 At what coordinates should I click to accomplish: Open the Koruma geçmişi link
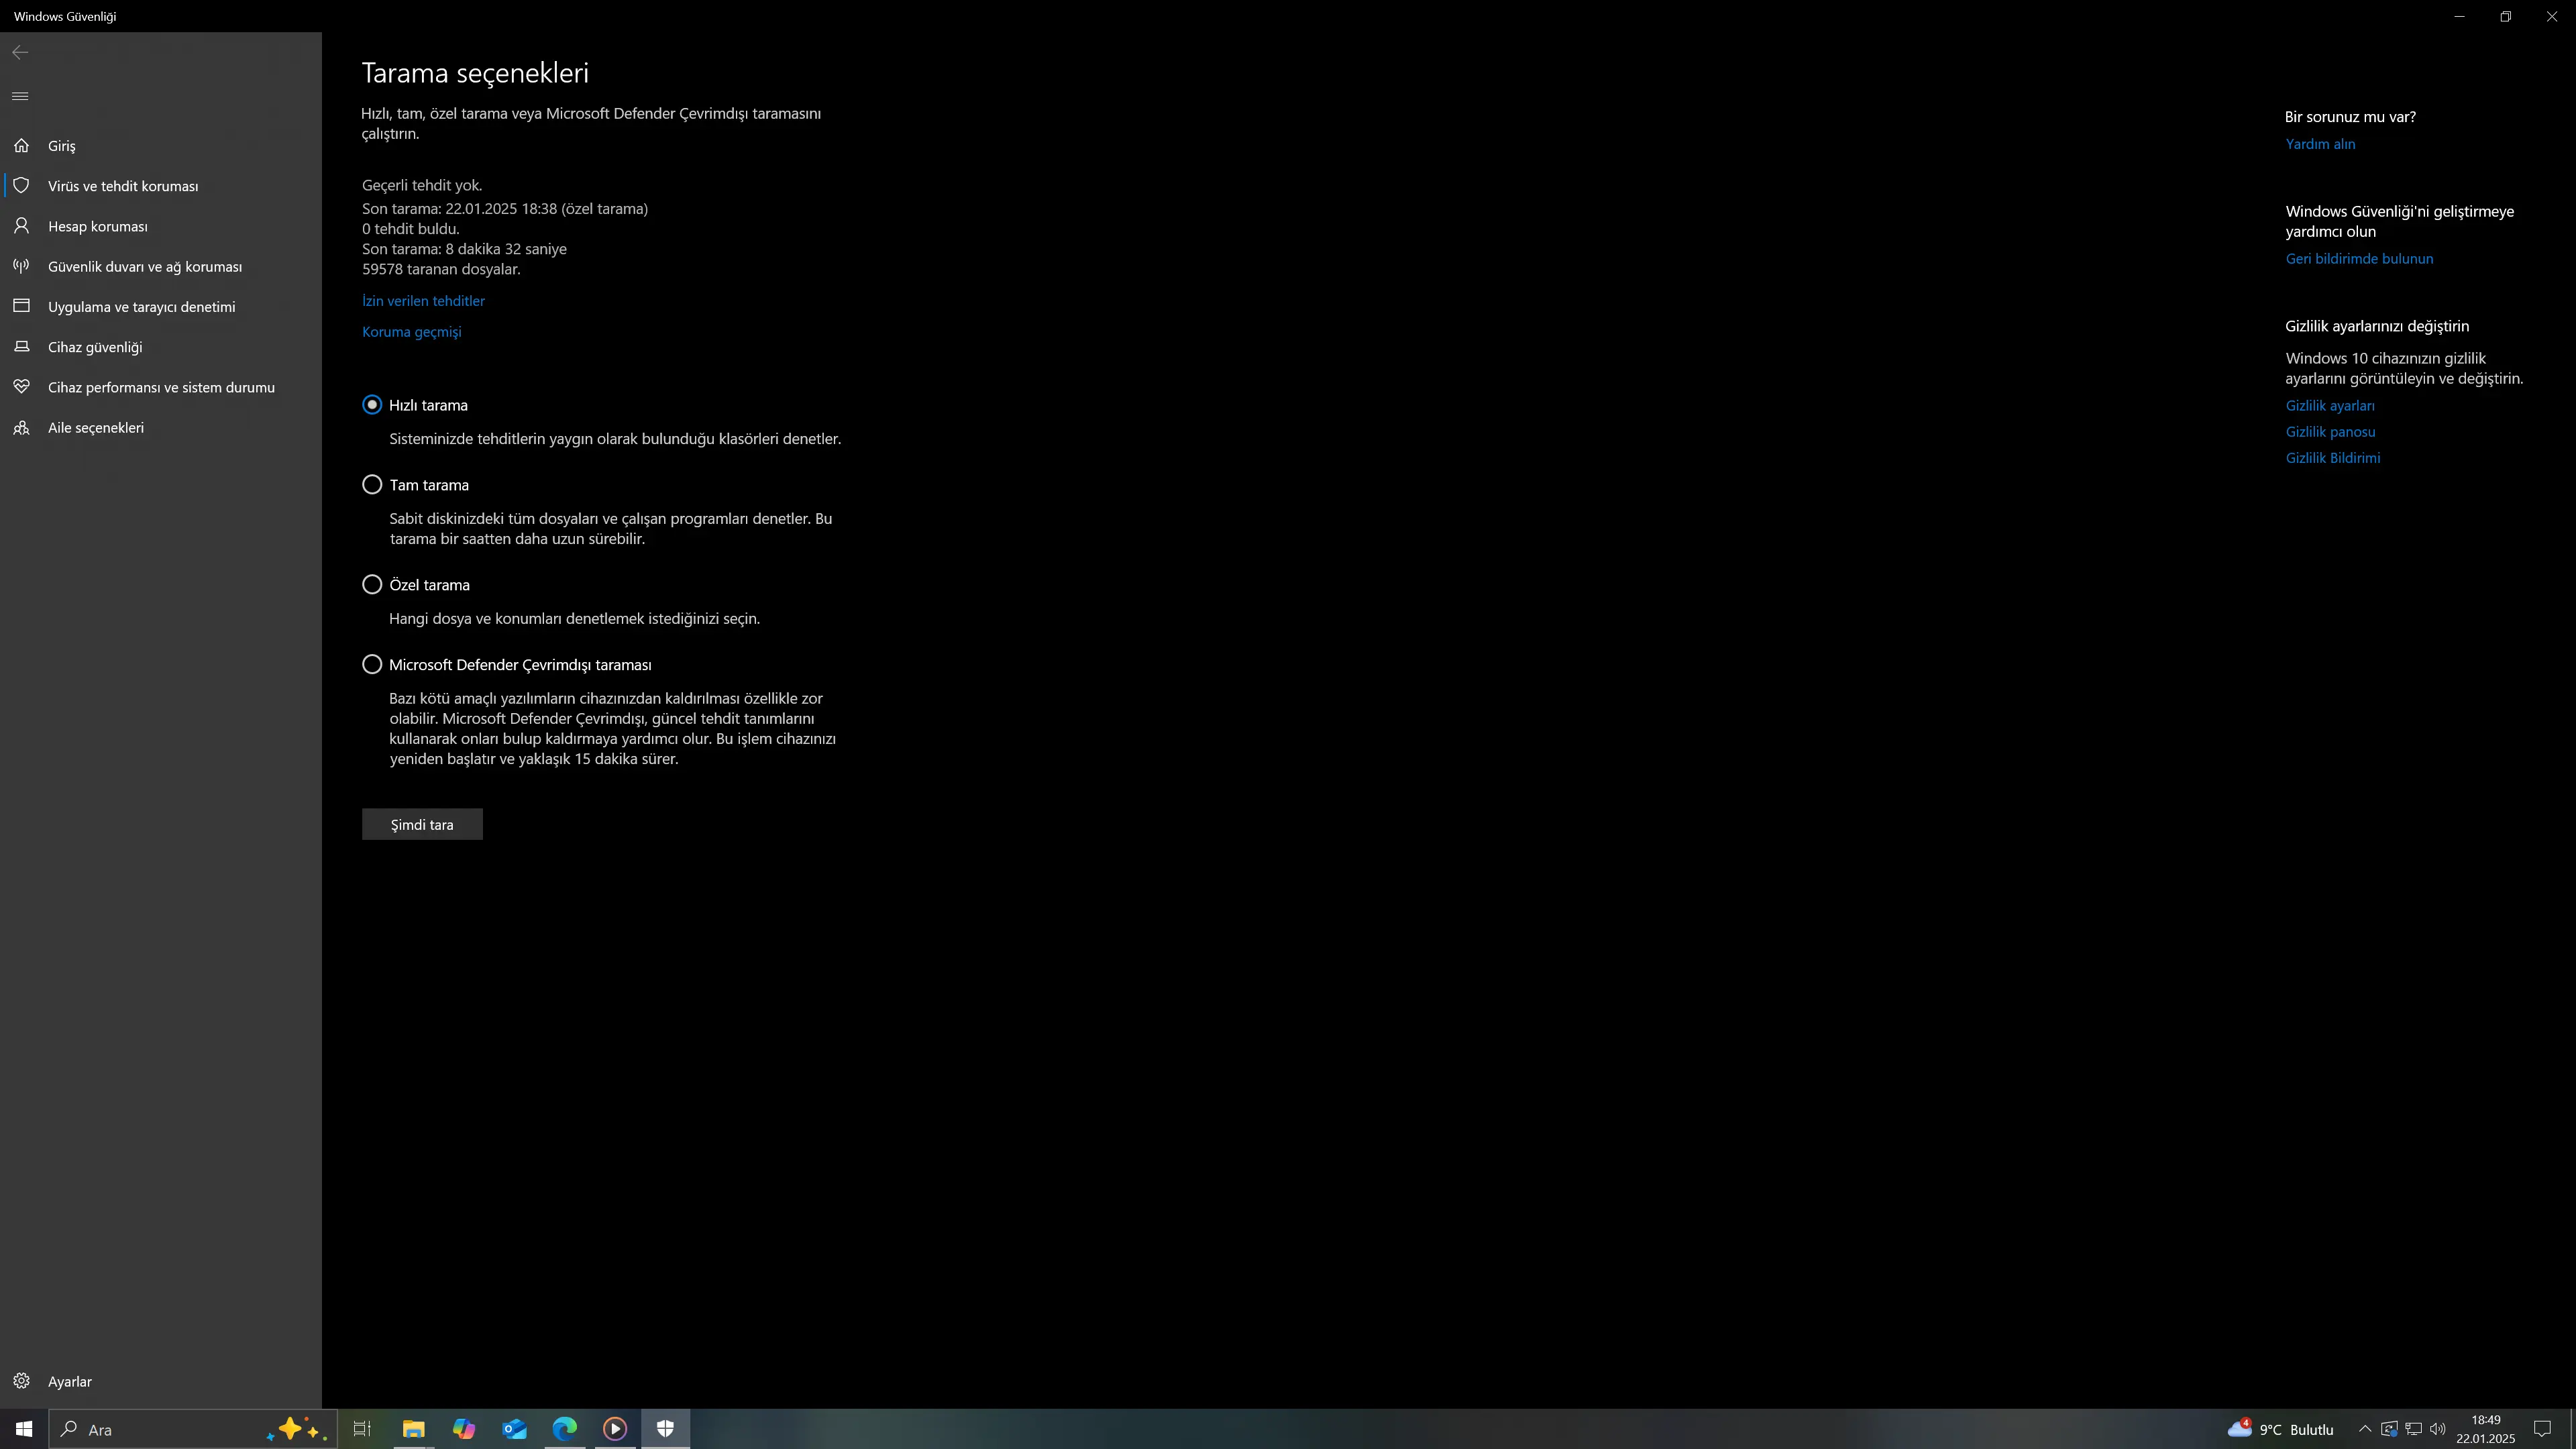[x=412, y=332]
